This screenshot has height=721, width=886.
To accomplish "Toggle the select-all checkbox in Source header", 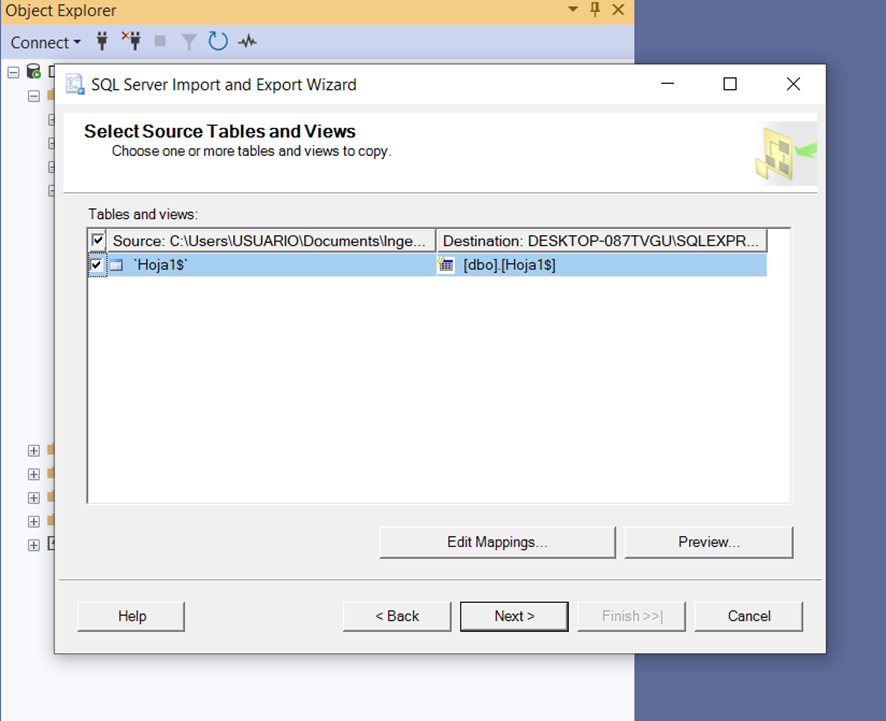I will tap(98, 240).
